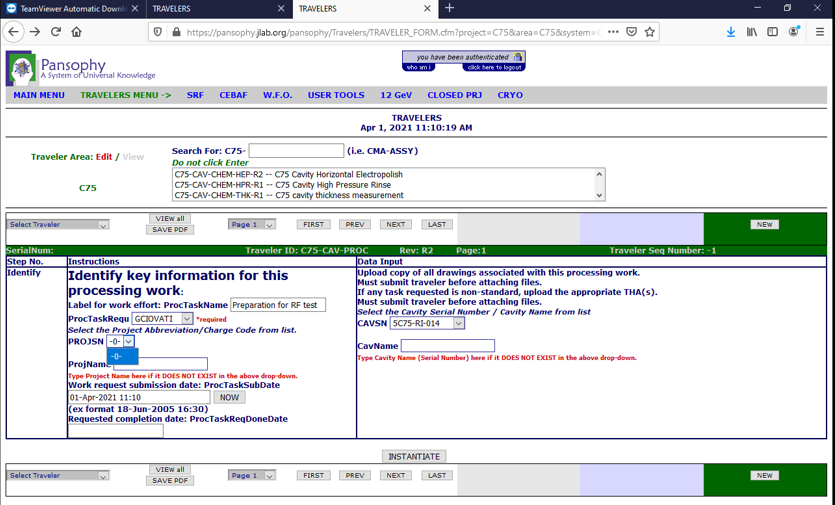The width and height of the screenshot is (835, 505).
Task: Select C75 Cavity High Pressure Rinse entry
Action: coord(283,185)
